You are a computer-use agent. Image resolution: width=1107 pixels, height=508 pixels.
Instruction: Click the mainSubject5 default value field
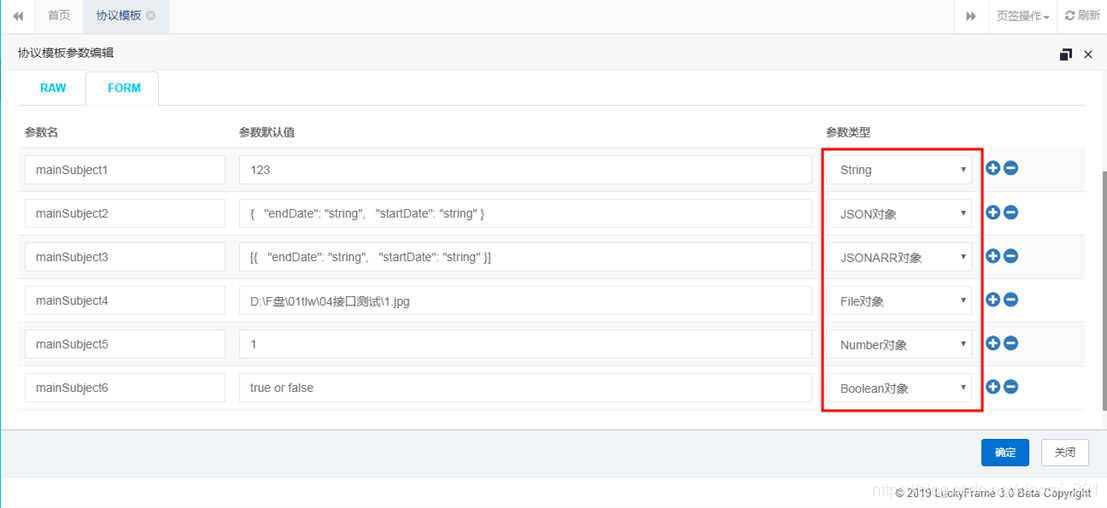(525, 344)
